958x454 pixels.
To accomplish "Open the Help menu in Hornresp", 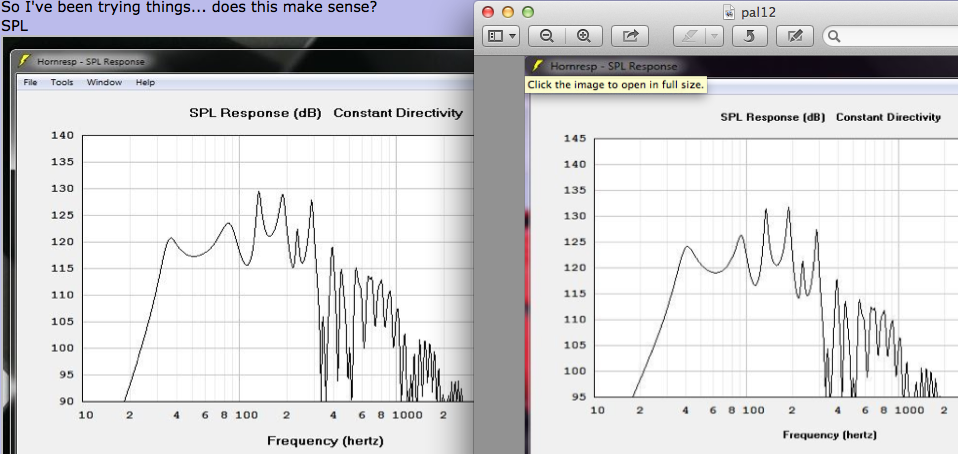I will [x=145, y=82].
